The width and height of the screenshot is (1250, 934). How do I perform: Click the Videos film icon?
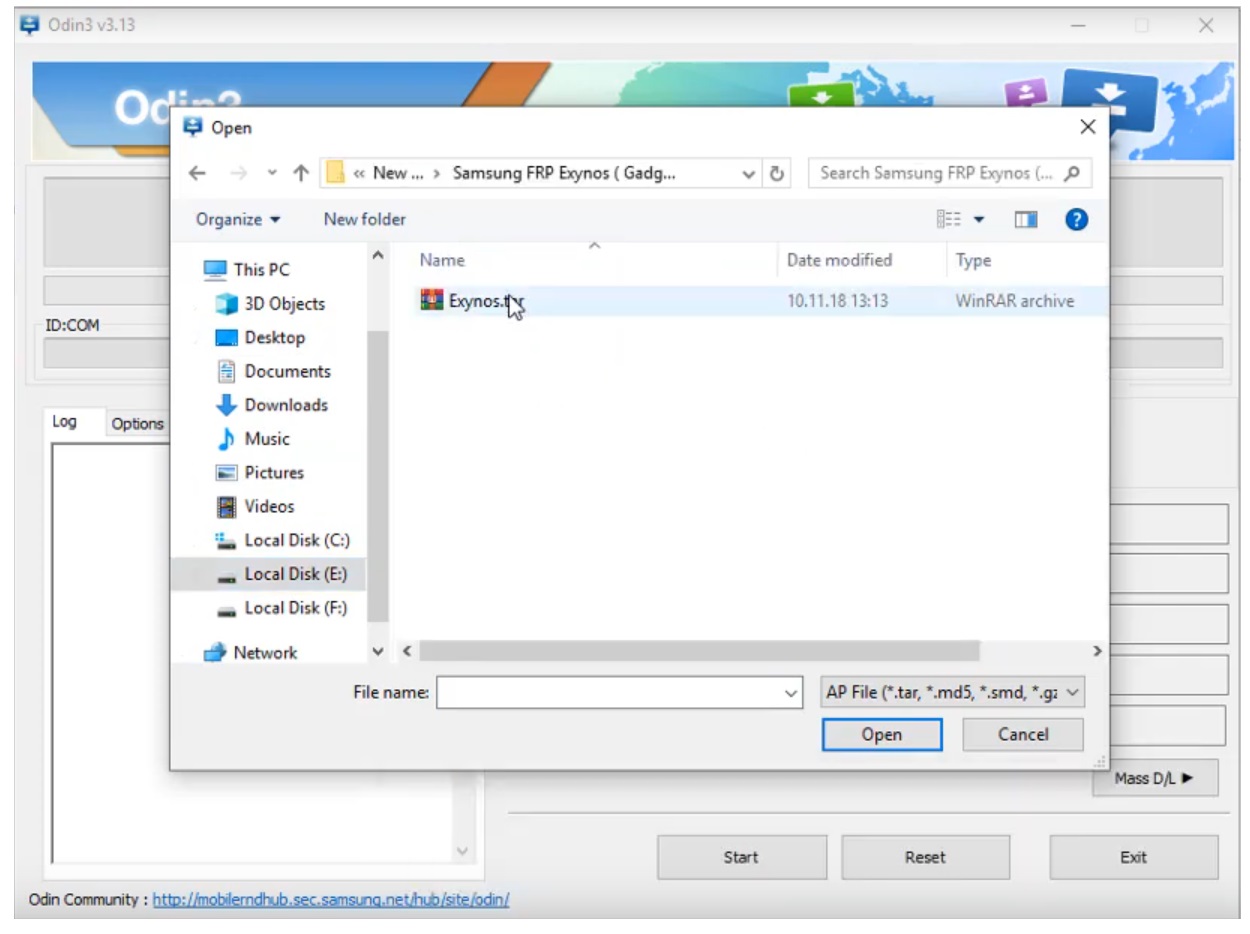tap(227, 507)
